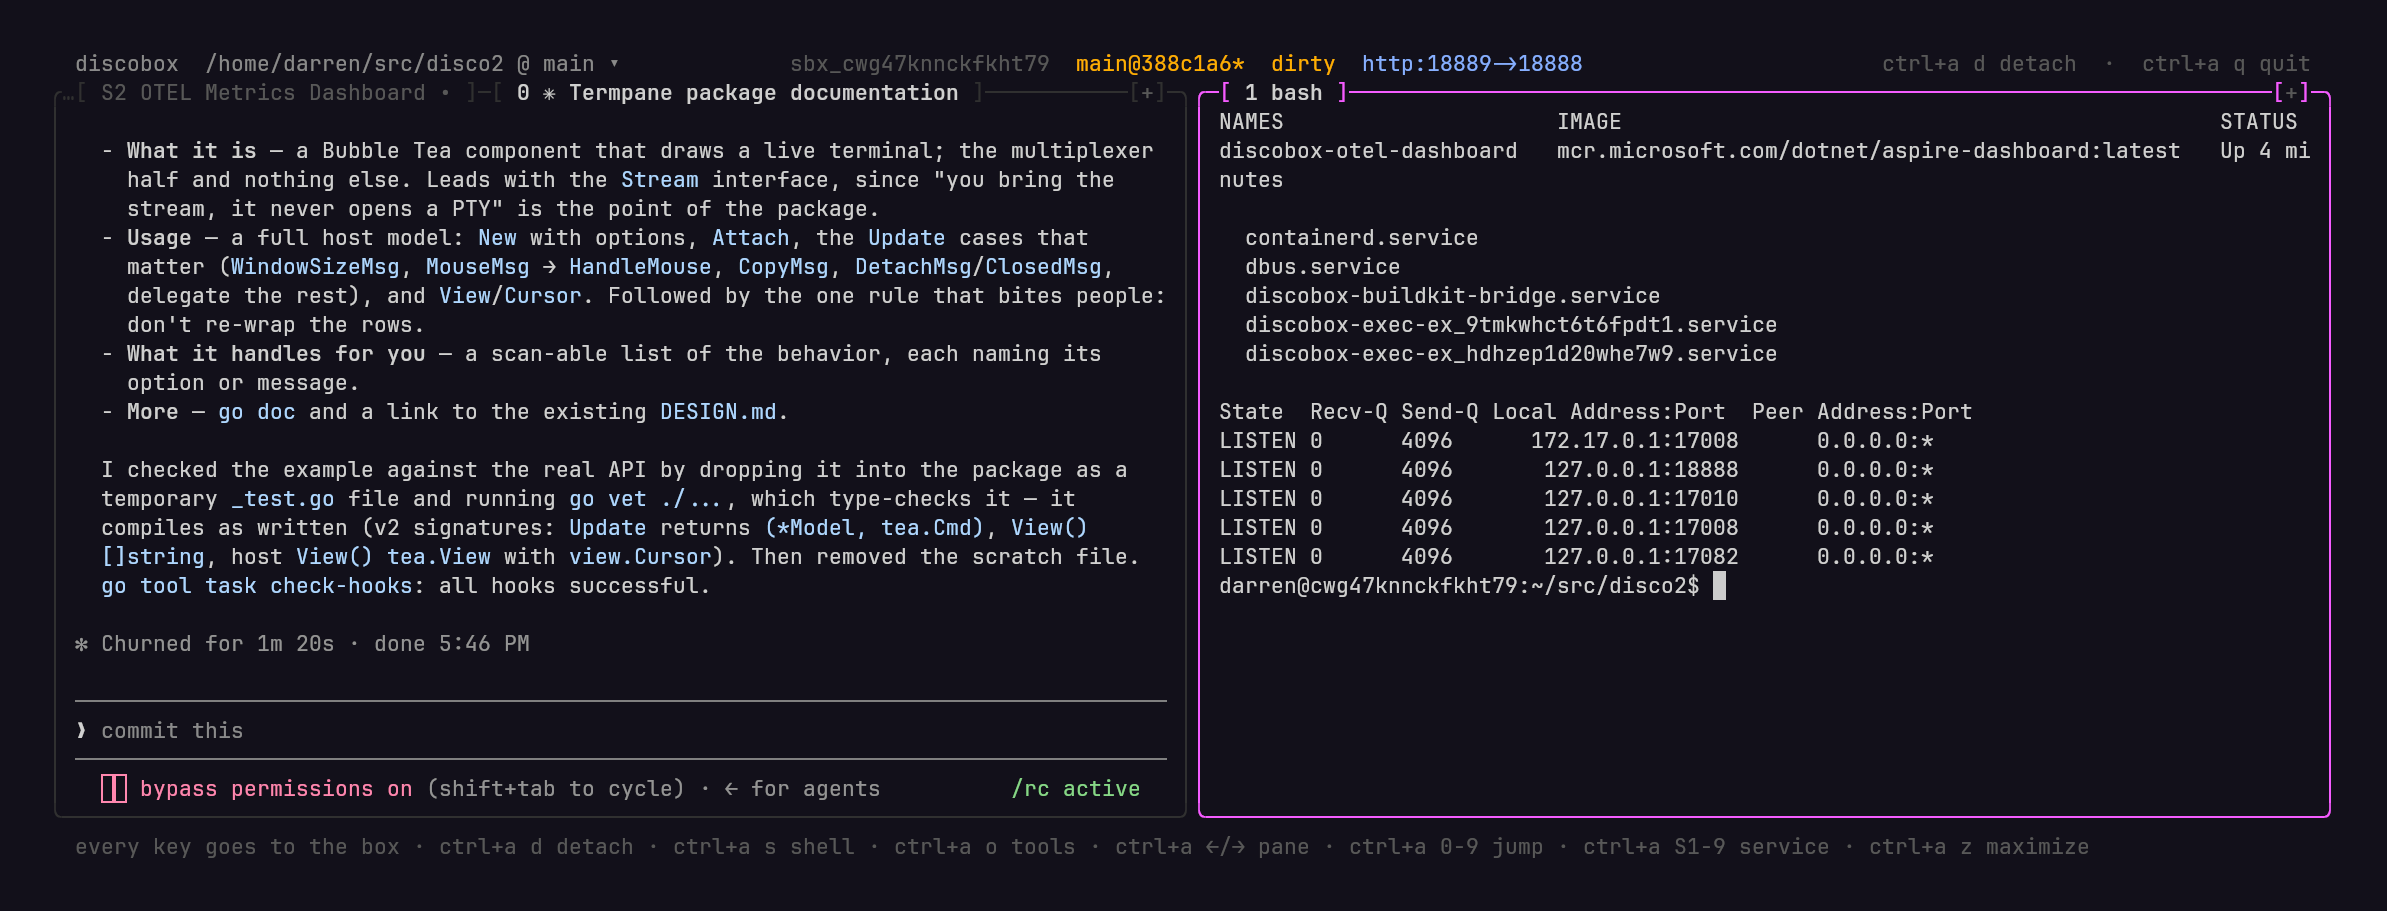This screenshot has width=2387, height=911.
Task: Toggle bypass permissions on mode
Action: [276, 789]
